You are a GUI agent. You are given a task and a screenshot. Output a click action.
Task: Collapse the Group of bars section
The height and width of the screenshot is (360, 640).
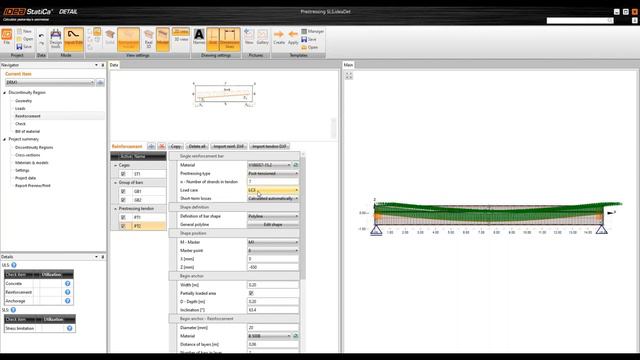[116, 182]
